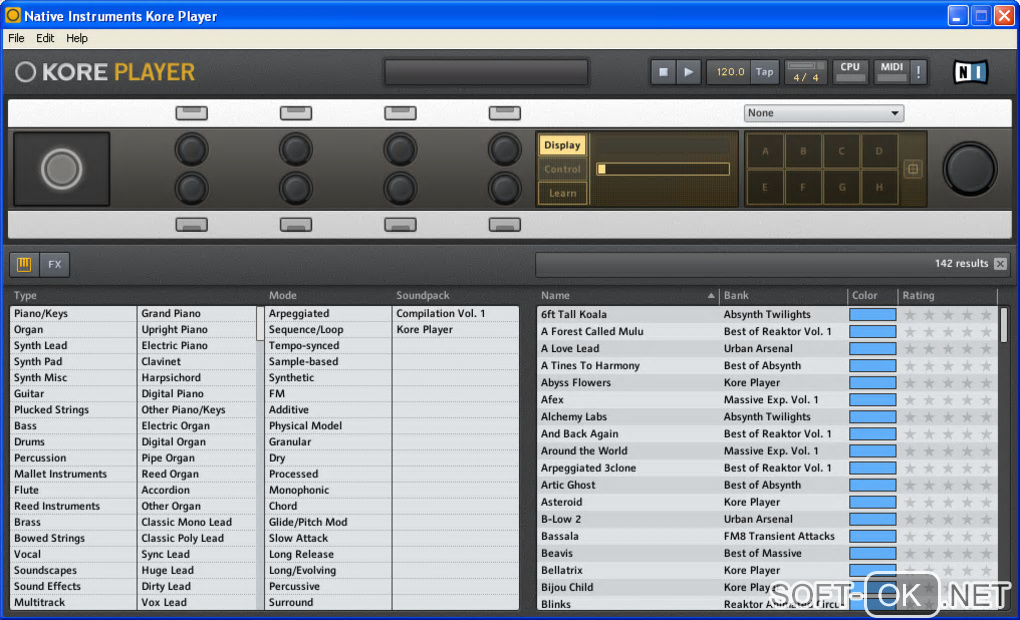1020x620 pixels.
Task: Click the CPU meter indicator
Action: pos(850,72)
